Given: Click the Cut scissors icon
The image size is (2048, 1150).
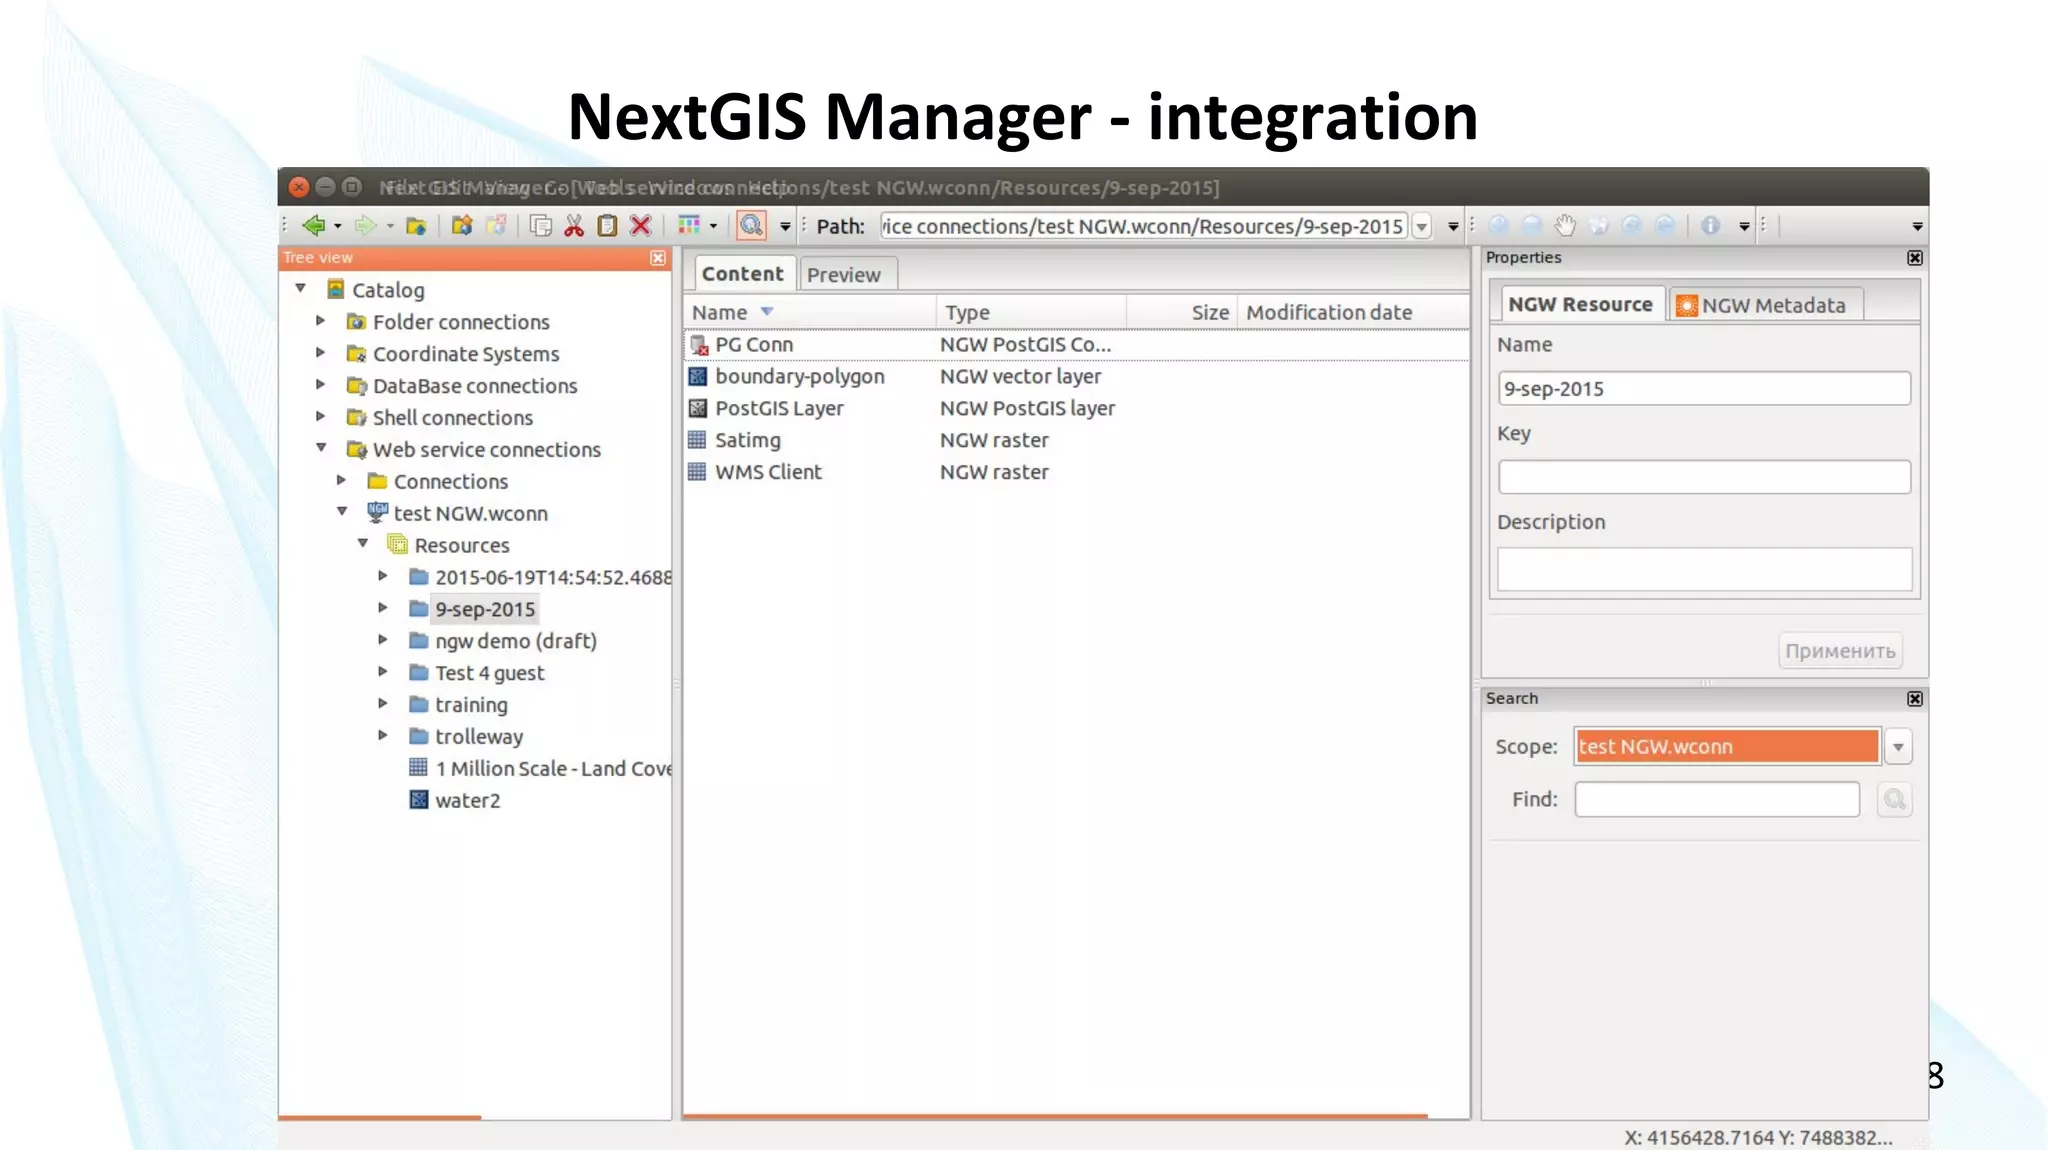Looking at the screenshot, I should pos(574,226).
